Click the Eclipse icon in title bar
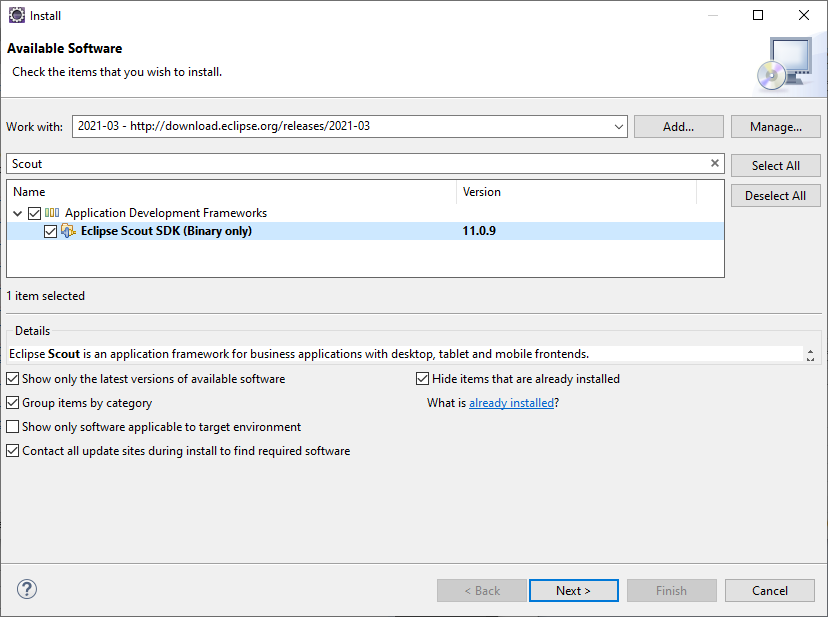The image size is (828, 617). (16, 15)
